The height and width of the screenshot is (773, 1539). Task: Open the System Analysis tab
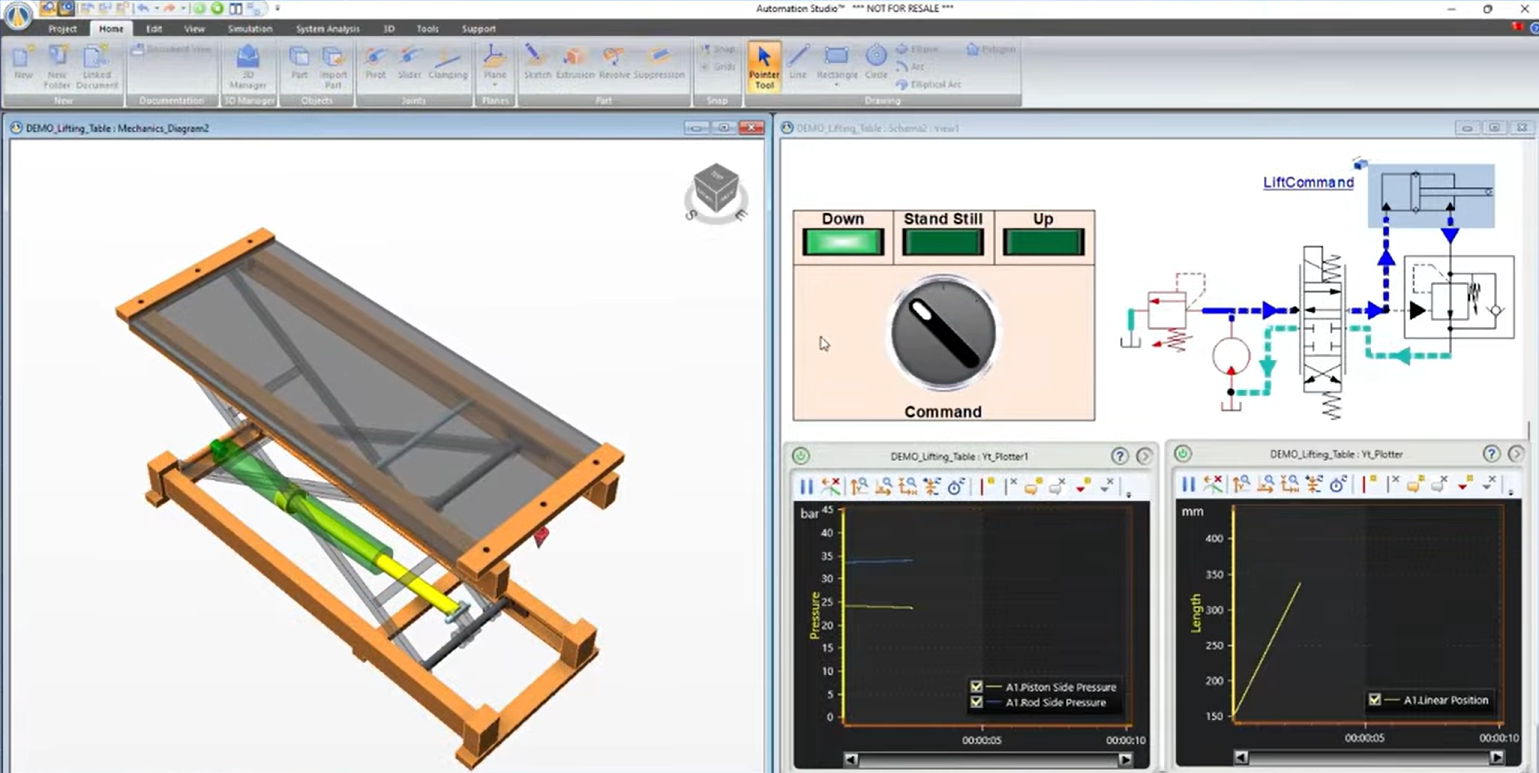click(328, 29)
